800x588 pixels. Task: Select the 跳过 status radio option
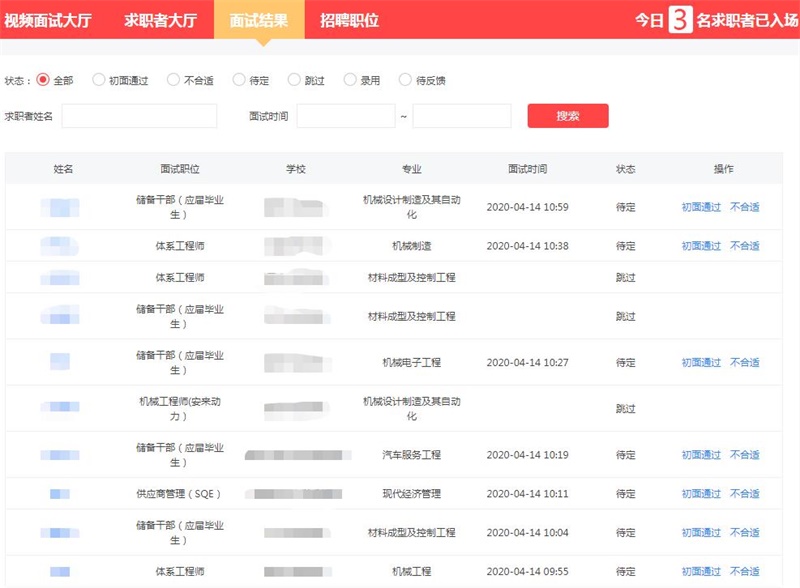coord(293,80)
